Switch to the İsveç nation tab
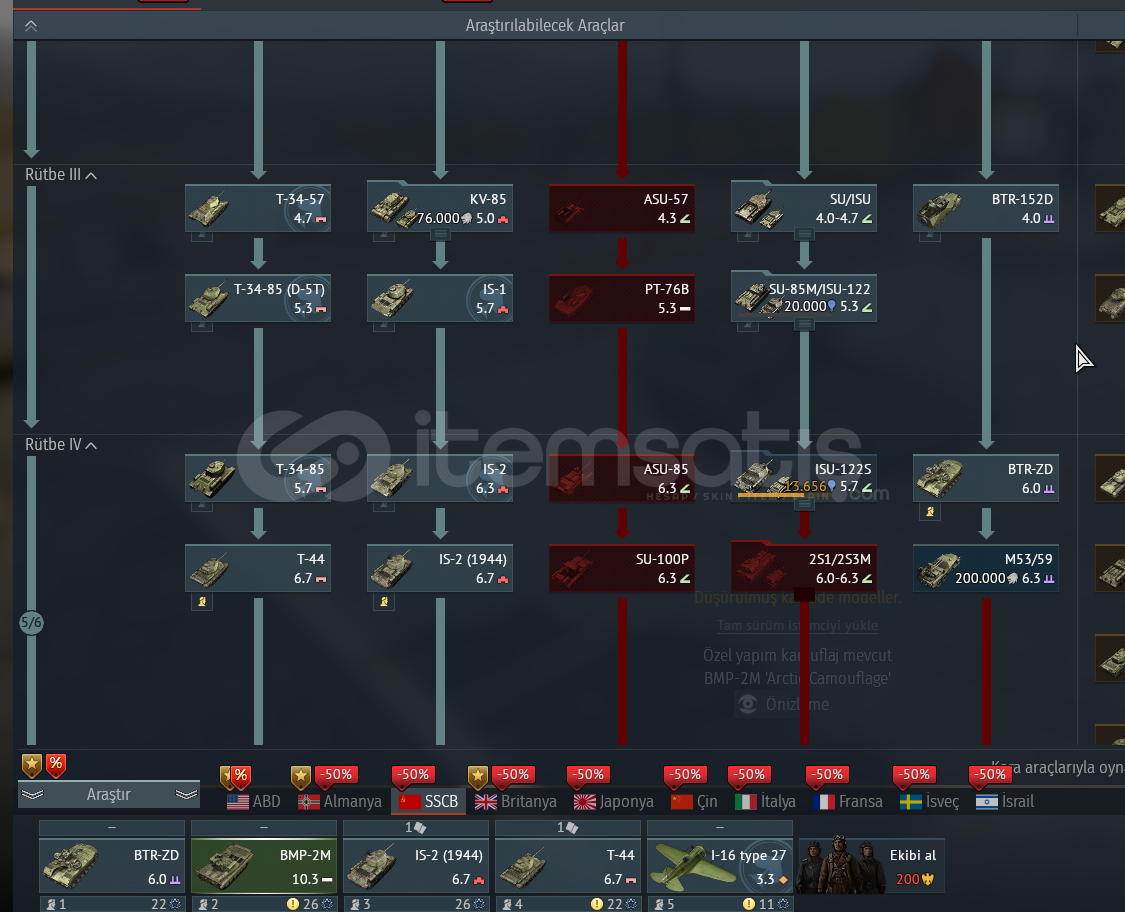The image size is (1125, 912). [x=929, y=801]
